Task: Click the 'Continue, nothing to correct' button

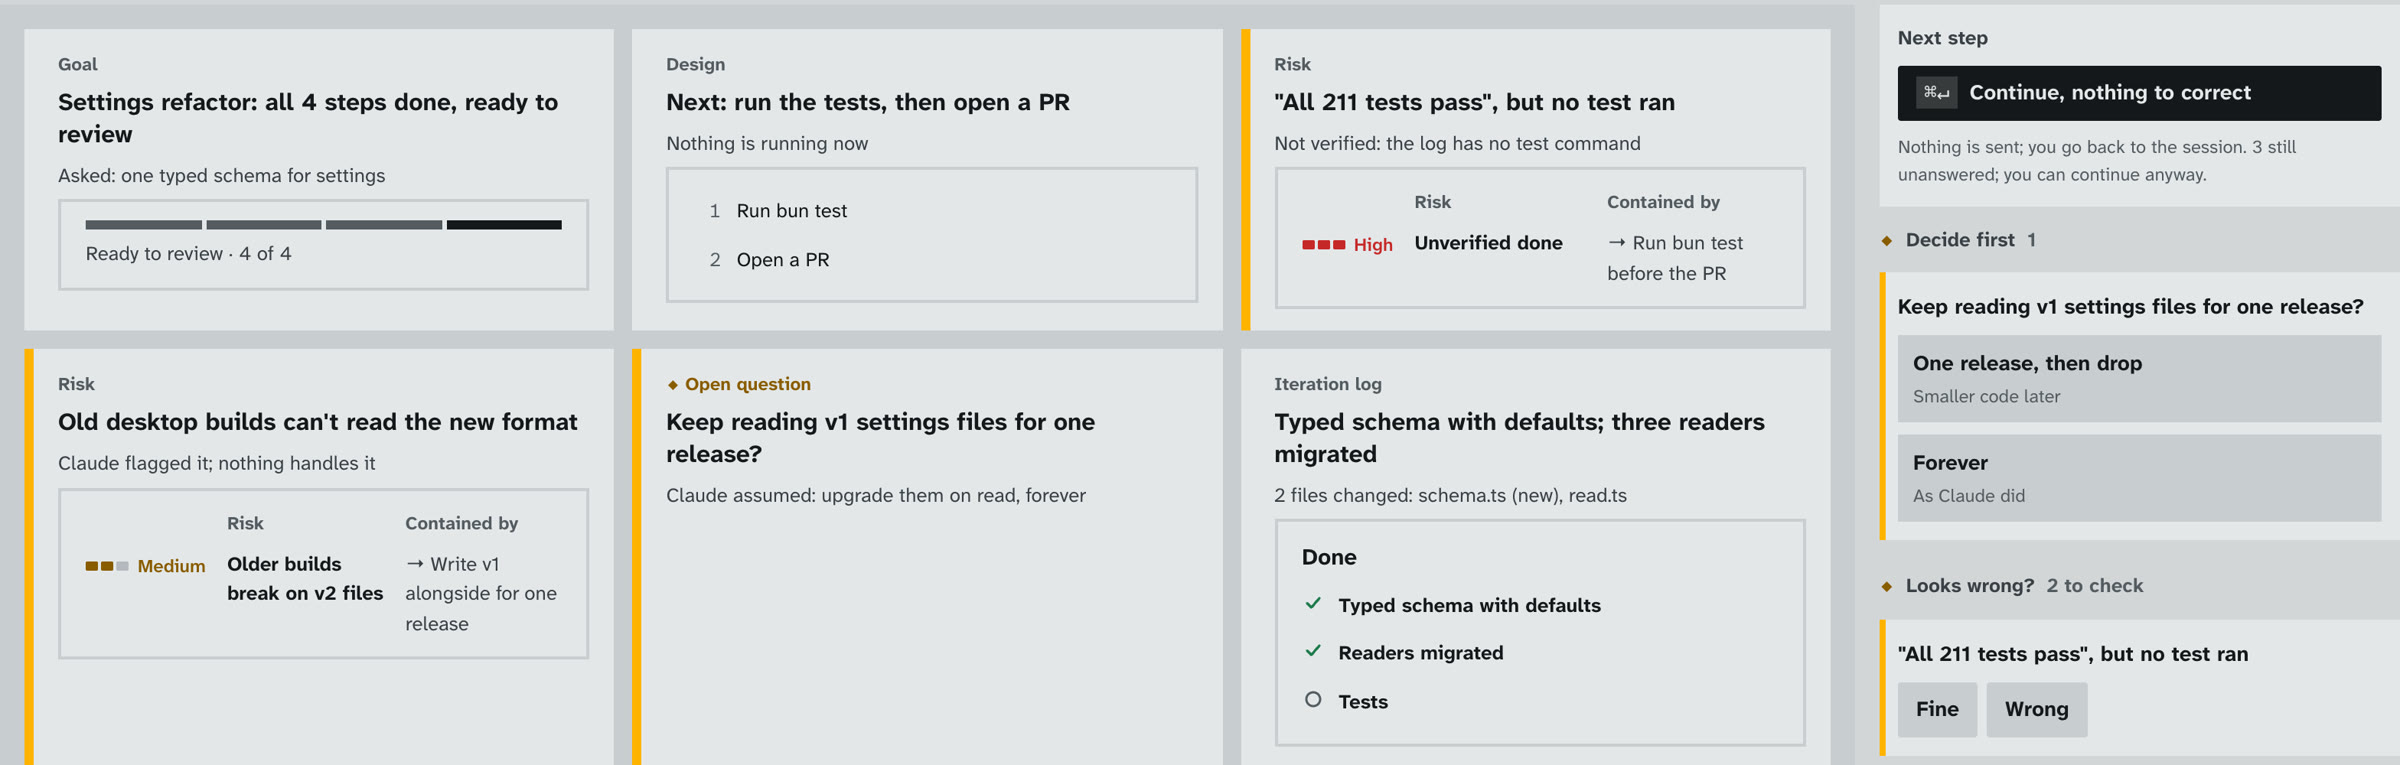Action: 2139,93
